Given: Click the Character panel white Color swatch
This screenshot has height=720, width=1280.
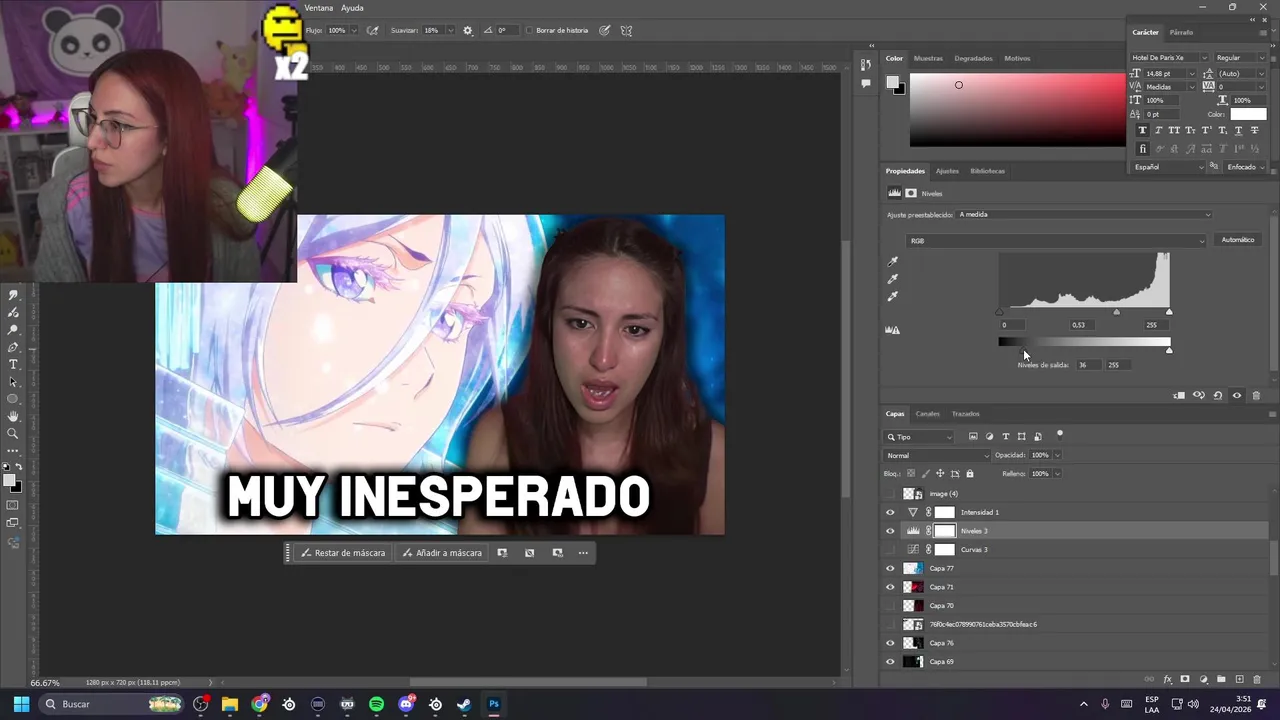Looking at the screenshot, I should [1248, 114].
